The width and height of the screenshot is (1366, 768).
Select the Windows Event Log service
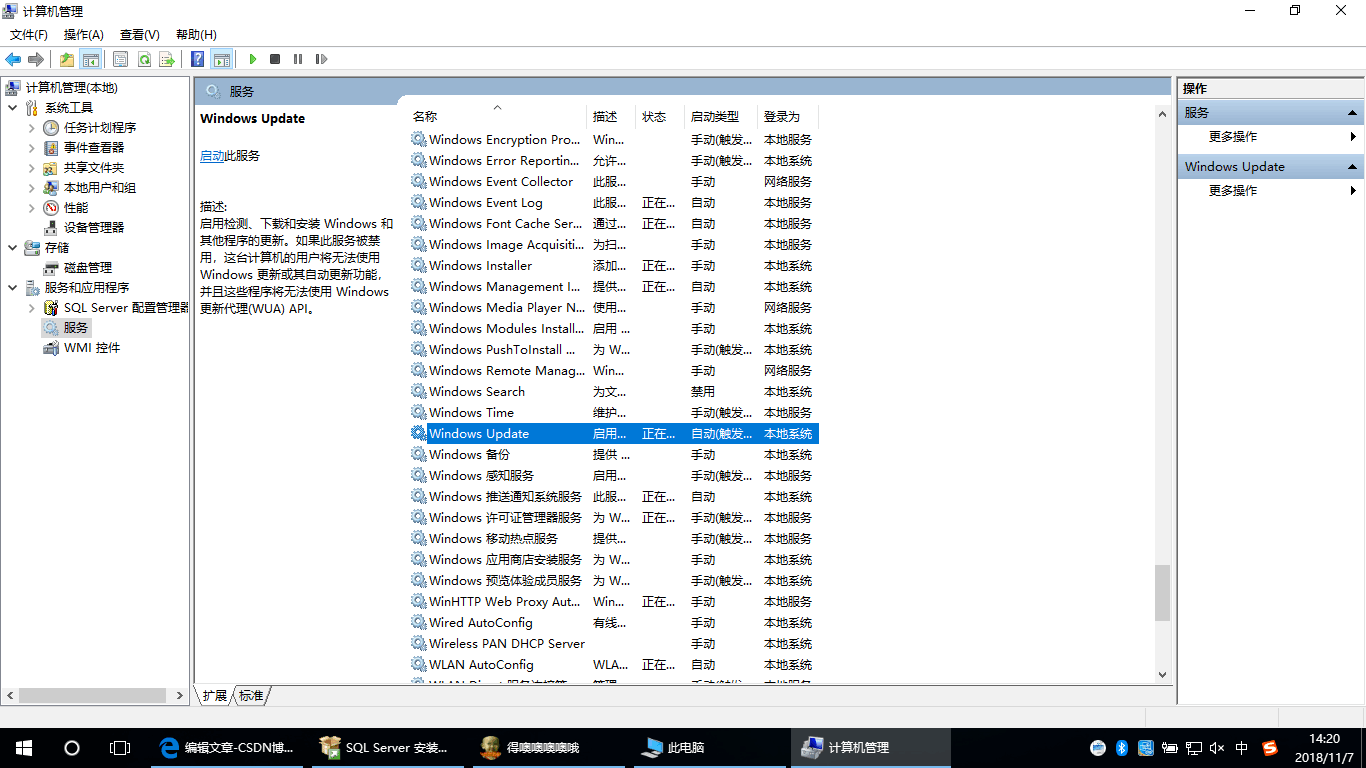click(x=614, y=203)
